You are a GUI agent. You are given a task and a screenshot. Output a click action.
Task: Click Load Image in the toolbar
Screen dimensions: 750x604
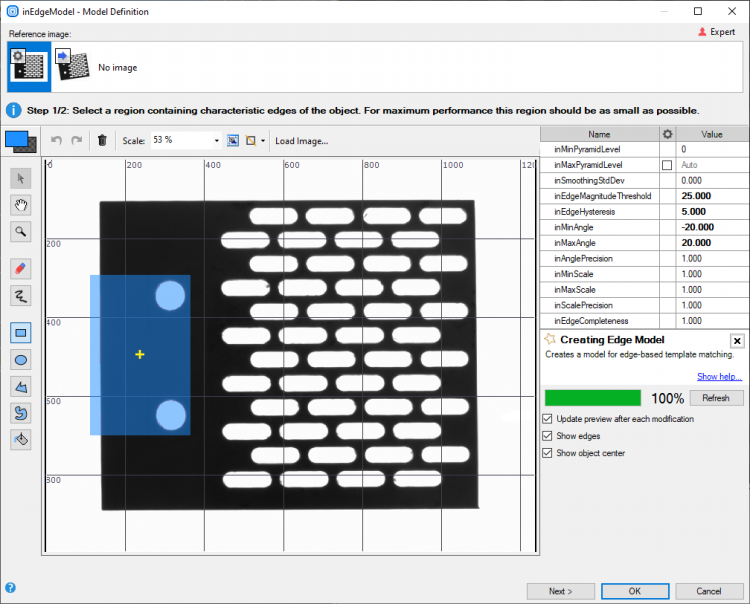(301, 141)
